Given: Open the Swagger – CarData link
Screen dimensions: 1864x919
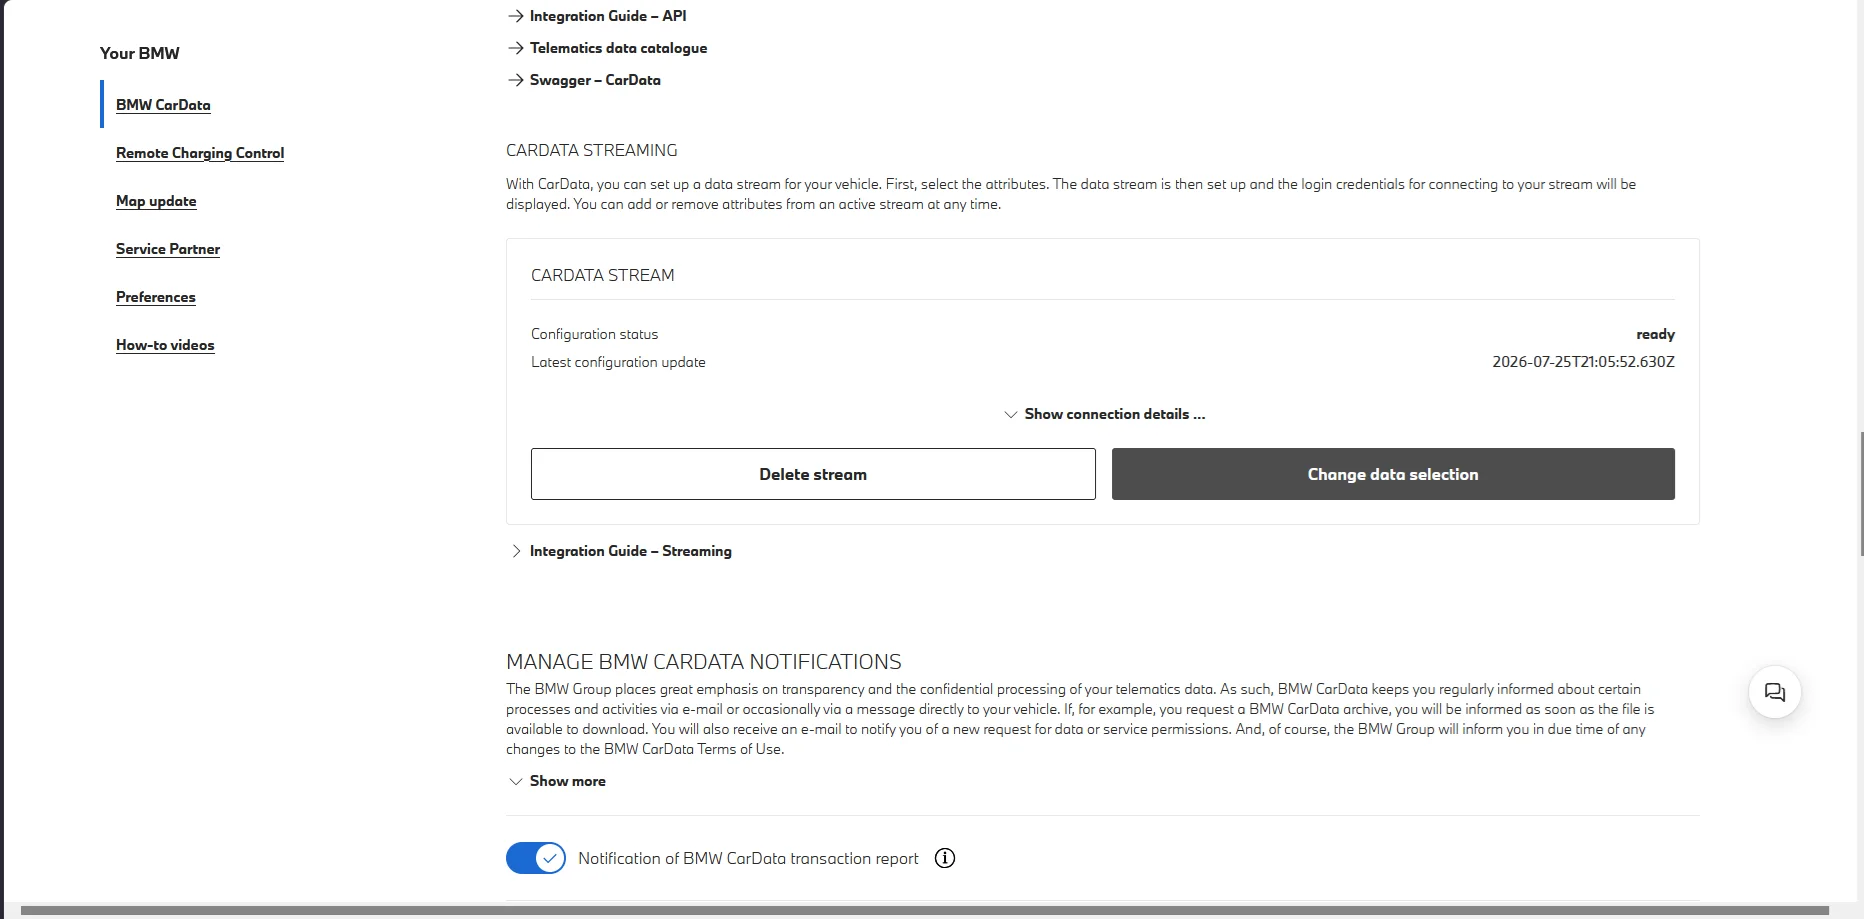Looking at the screenshot, I should 584,80.
